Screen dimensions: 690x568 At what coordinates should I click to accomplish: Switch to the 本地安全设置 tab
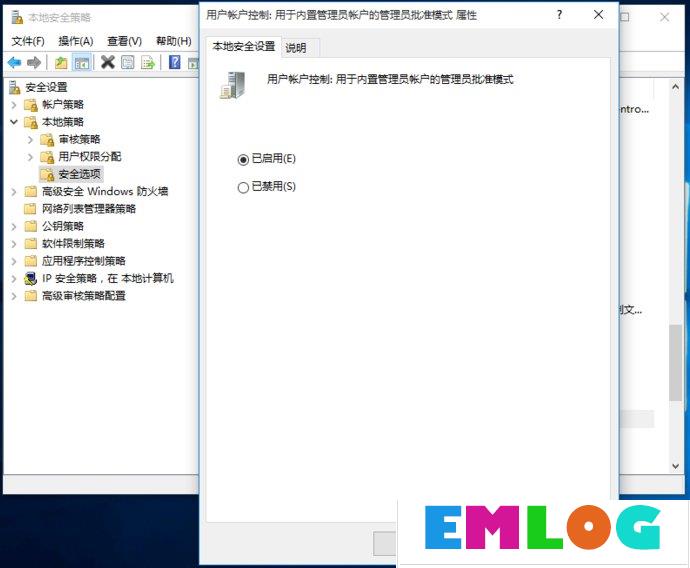[243, 46]
